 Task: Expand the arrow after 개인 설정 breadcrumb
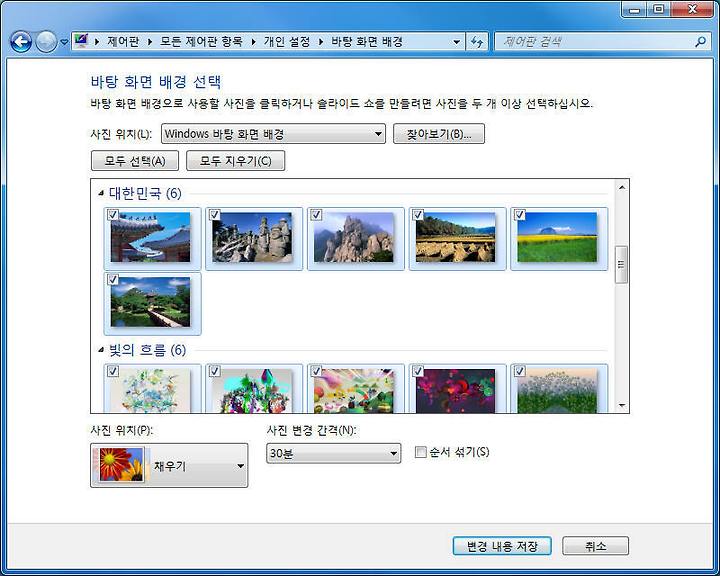pos(321,42)
